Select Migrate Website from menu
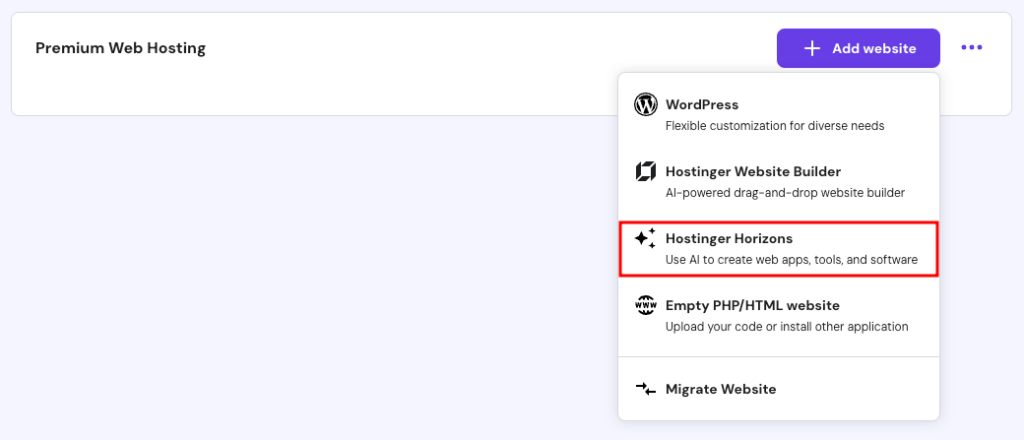This screenshot has width=1024, height=440. [x=778, y=390]
